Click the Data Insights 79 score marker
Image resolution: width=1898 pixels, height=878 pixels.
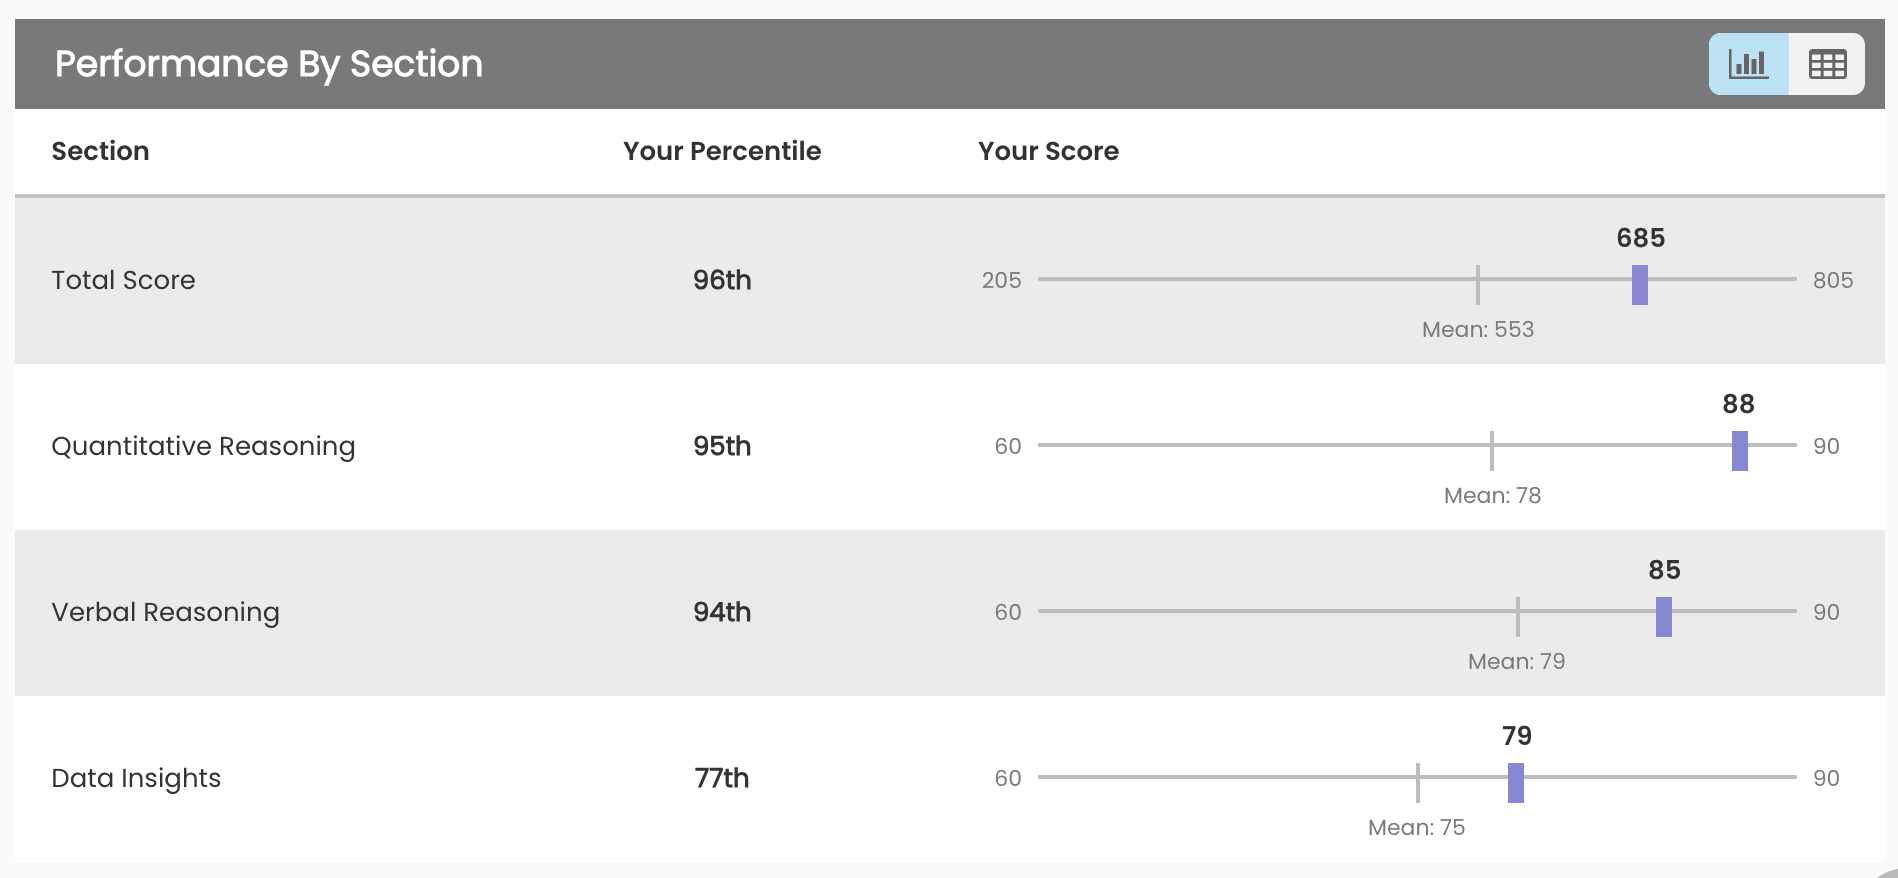[1516, 783]
